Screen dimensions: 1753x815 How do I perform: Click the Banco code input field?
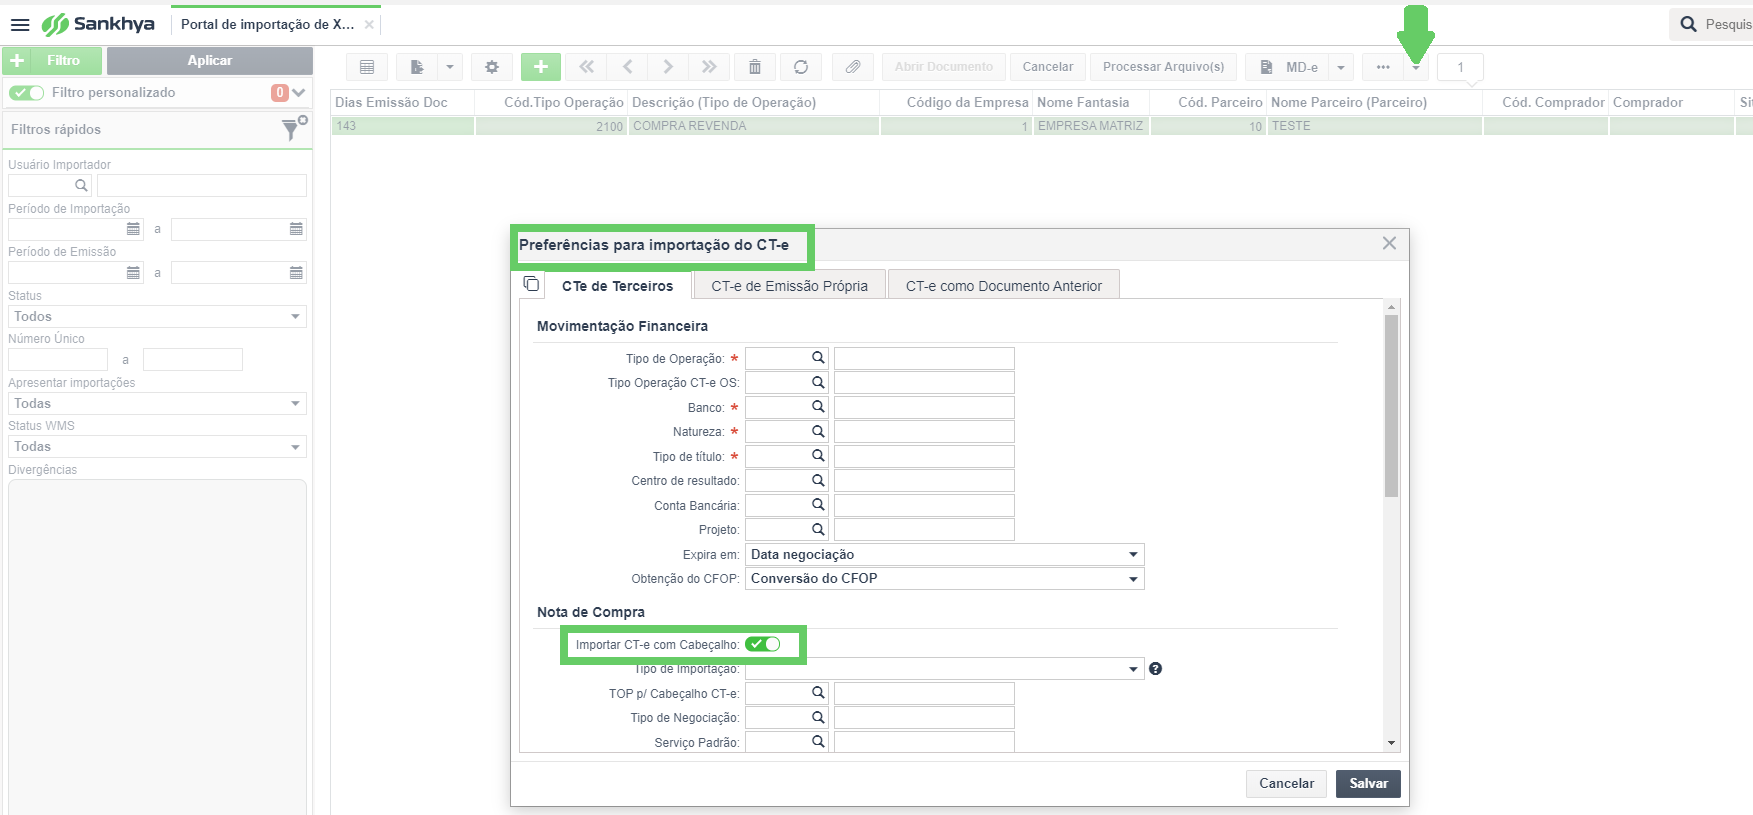click(x=776, y=407)
